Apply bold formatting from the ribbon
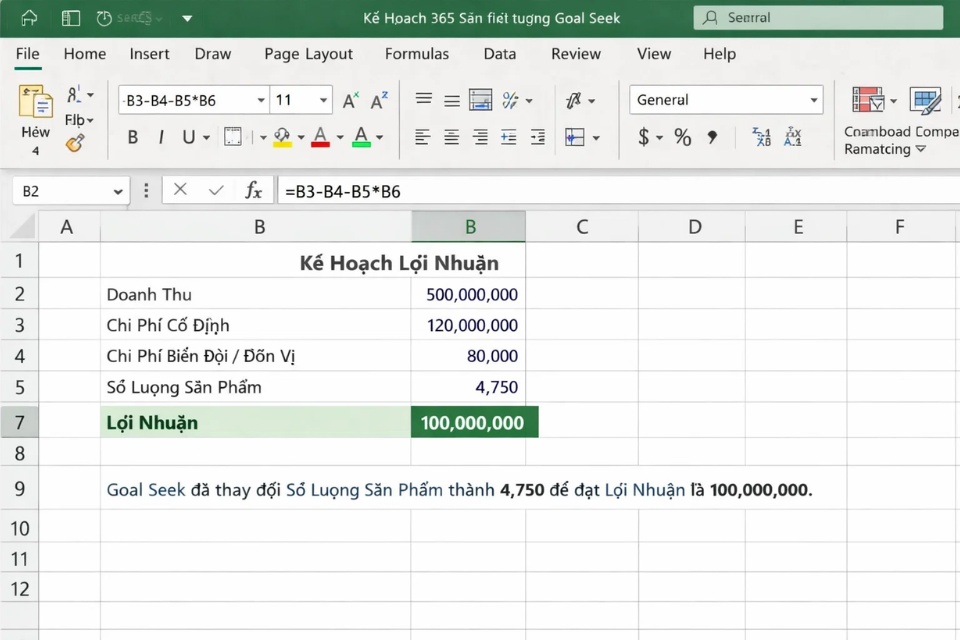Viewport: 960px width, 640px height. [133, 137]
